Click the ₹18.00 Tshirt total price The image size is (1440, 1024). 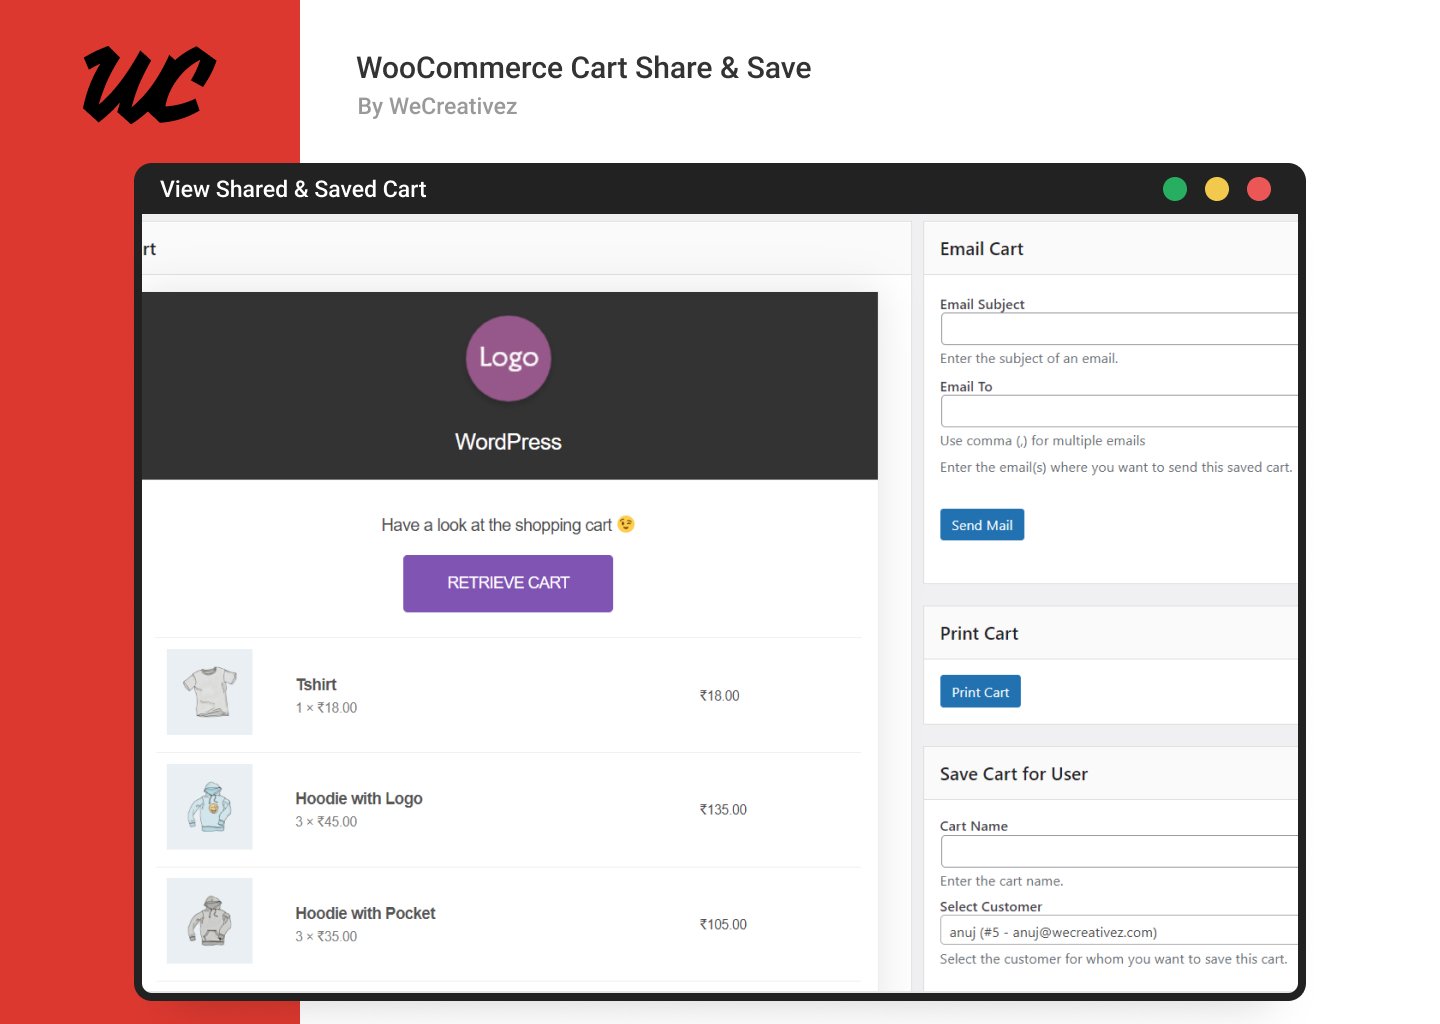pyautogui.click(x=720, y=696)
